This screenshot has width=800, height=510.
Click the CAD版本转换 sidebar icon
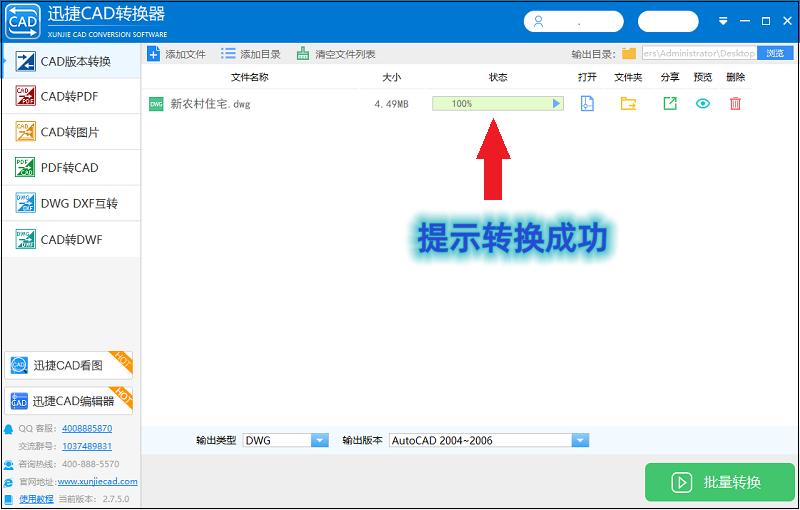pos(26,61)
